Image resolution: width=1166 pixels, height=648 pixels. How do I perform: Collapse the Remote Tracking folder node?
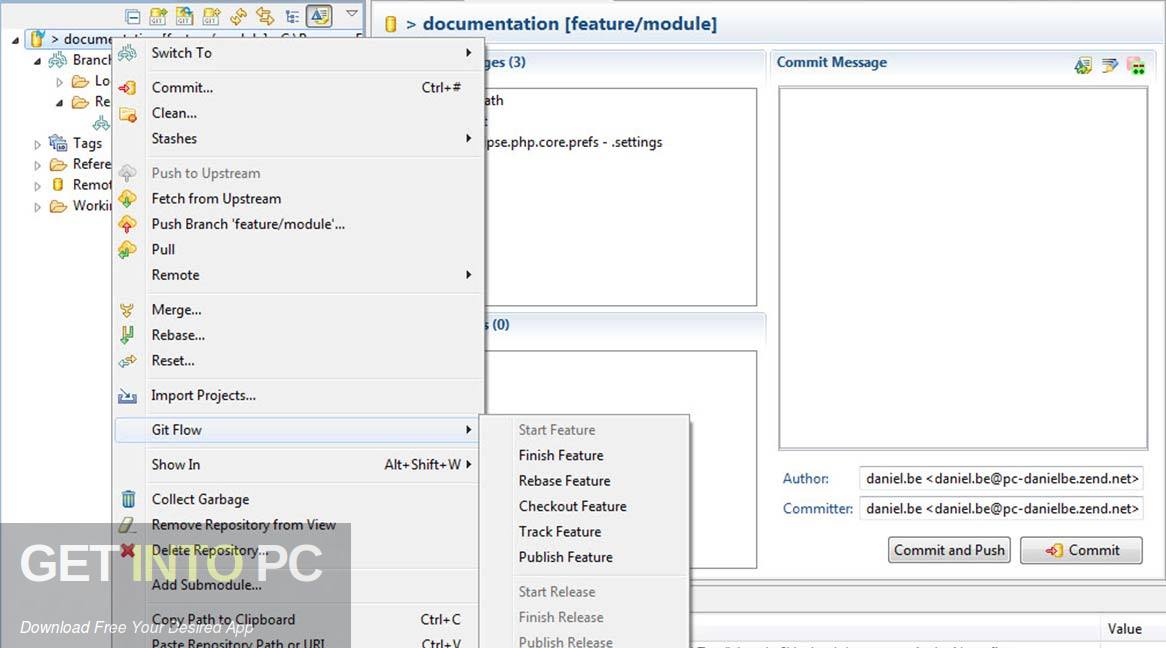click(x=59, y=103)
